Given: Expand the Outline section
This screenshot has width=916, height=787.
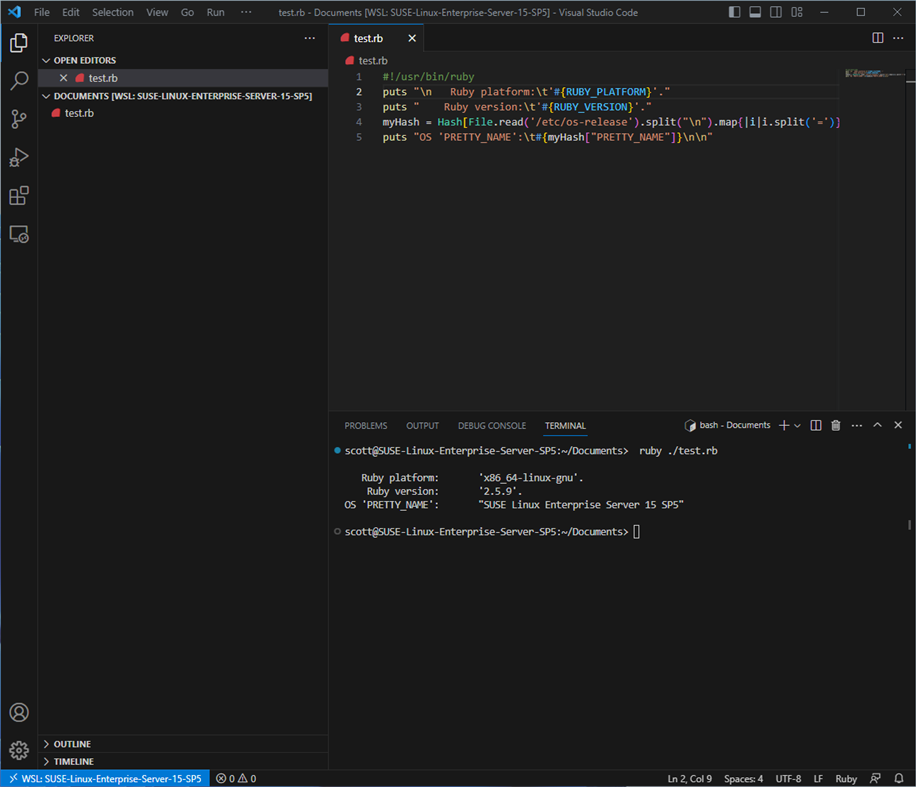Looking at the screenshot, I should coord(72,744).
